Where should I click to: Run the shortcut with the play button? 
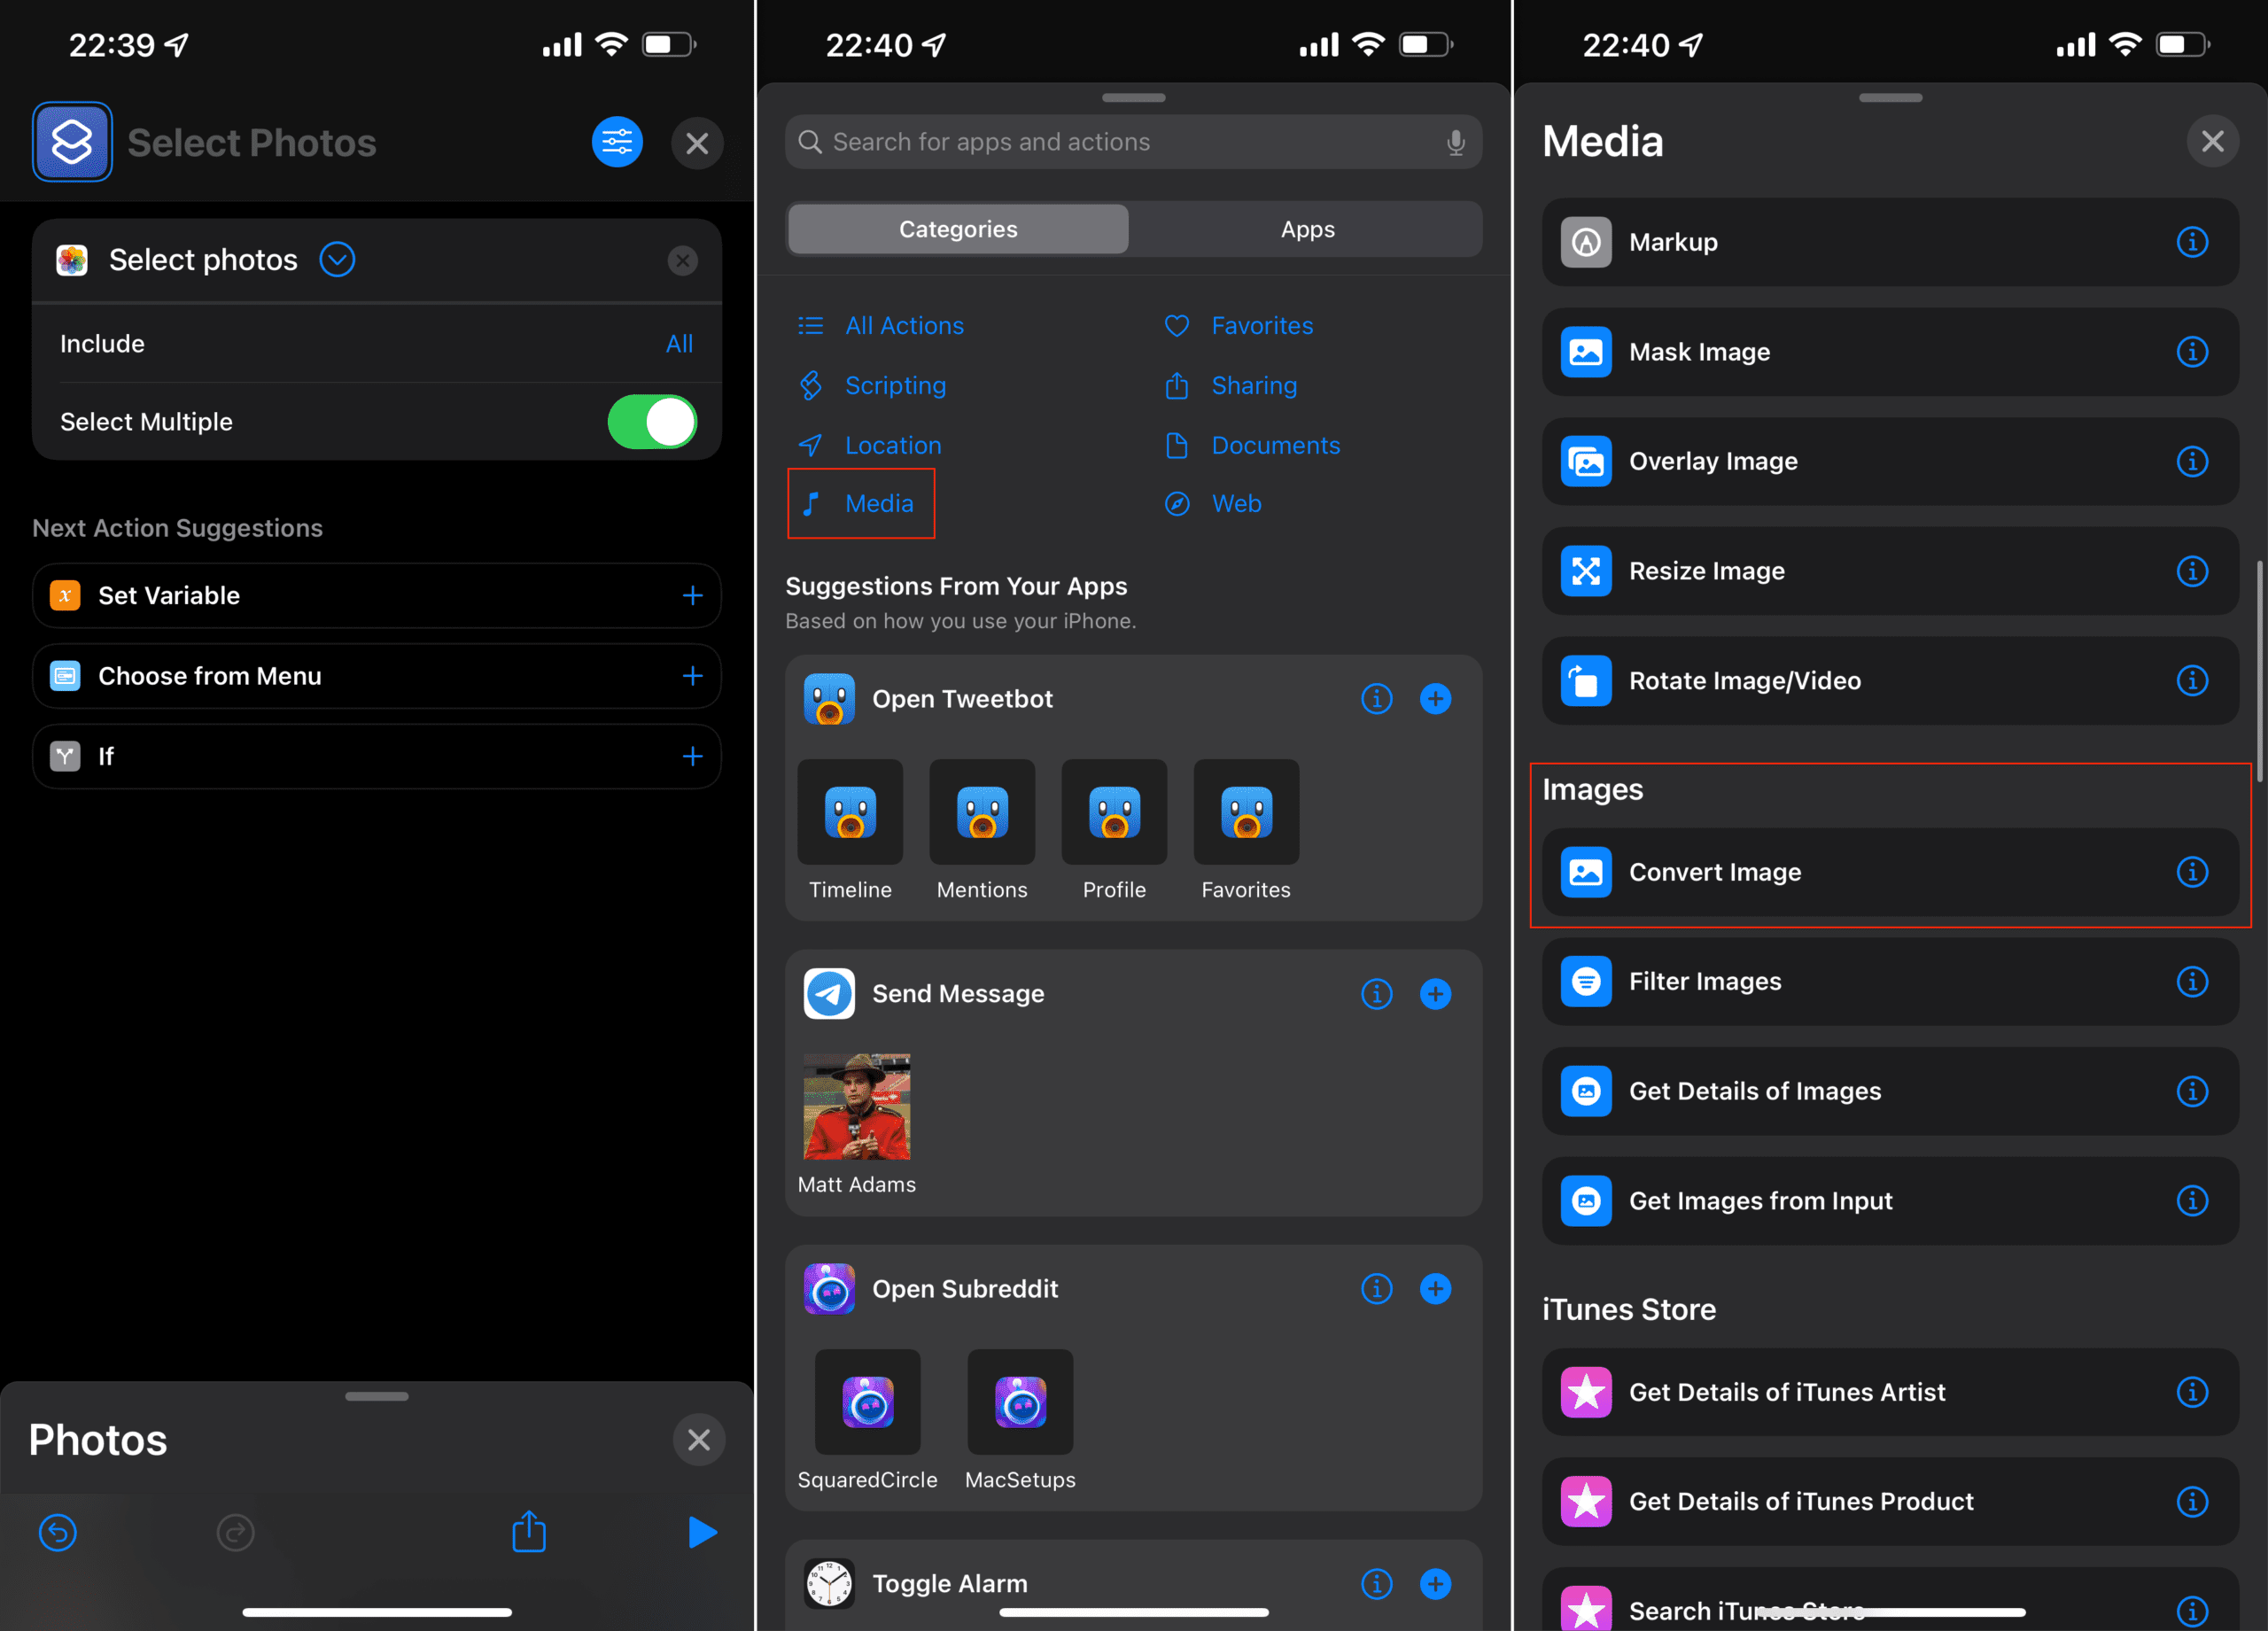pyautogui.click(x=702, y=1531)
